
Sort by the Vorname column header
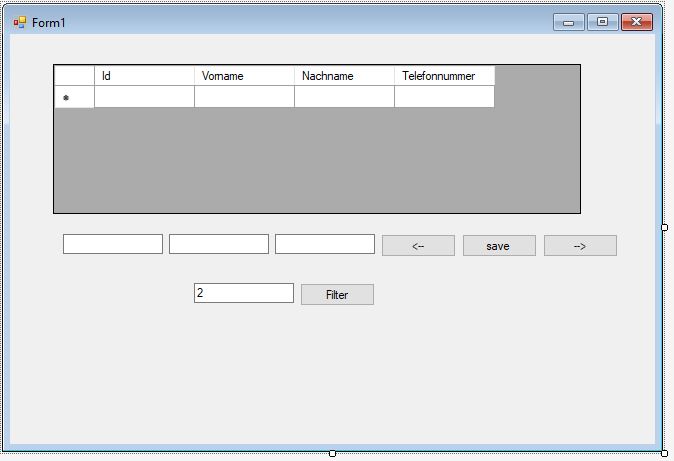pos(244,76)
